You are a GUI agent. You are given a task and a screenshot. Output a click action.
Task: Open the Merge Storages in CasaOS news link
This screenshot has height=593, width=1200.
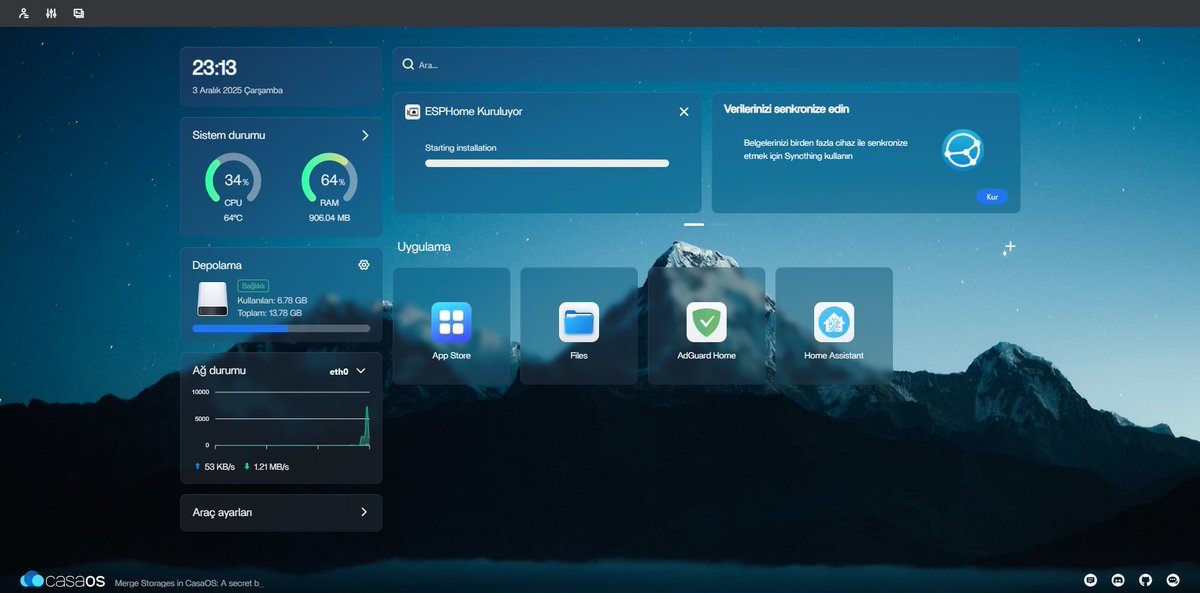tap(187, 582)
